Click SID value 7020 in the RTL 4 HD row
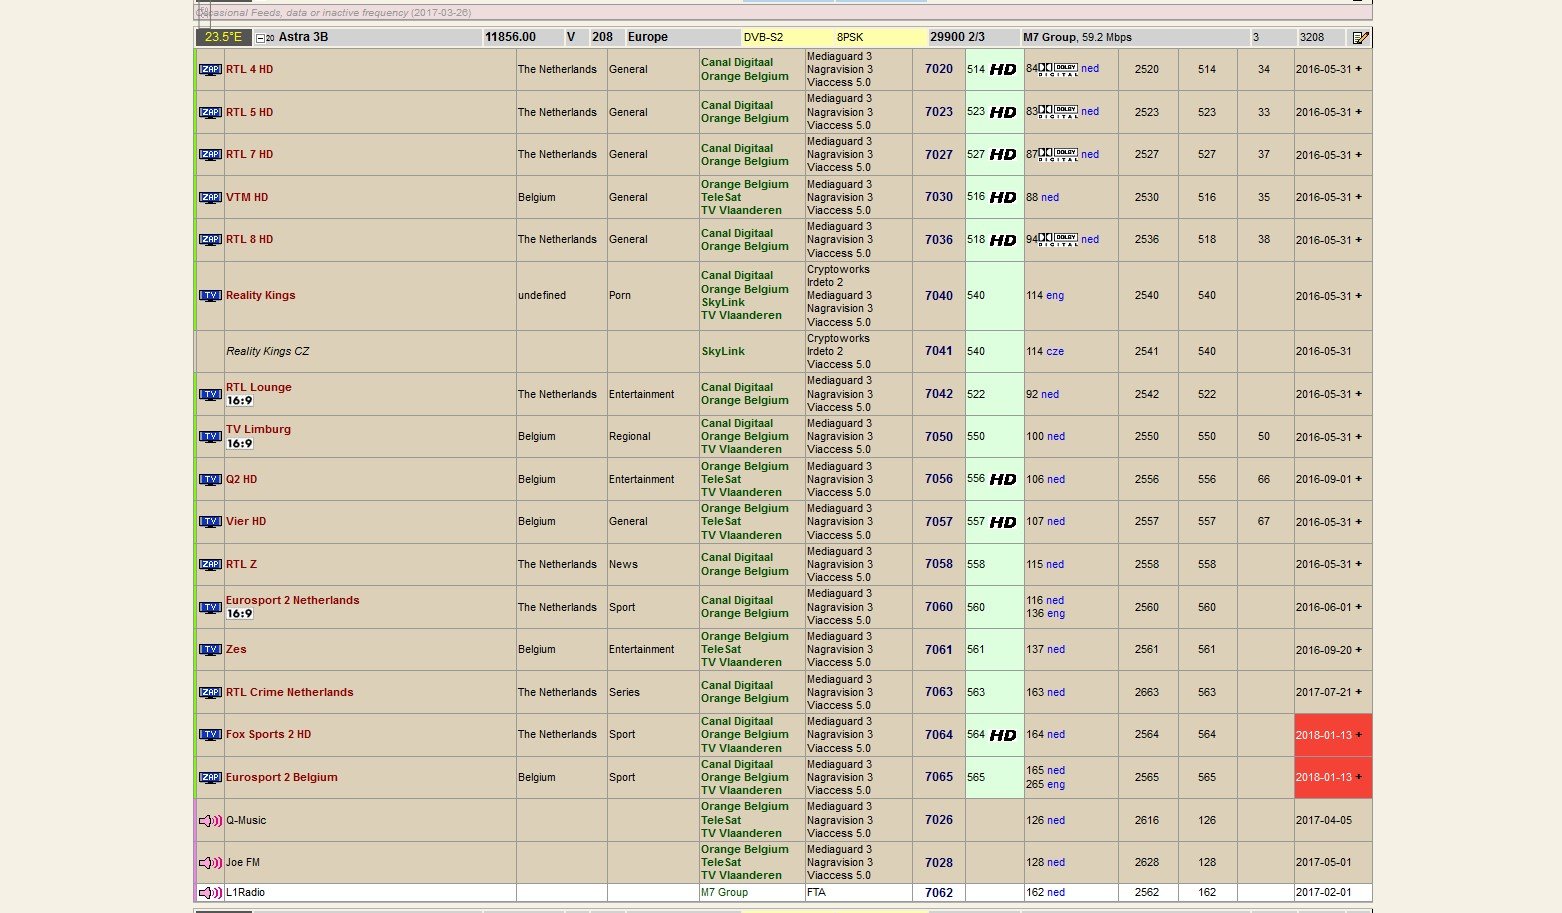This screenshot has height=913, width=1562. pyautogui.click(x=939, y=70)
